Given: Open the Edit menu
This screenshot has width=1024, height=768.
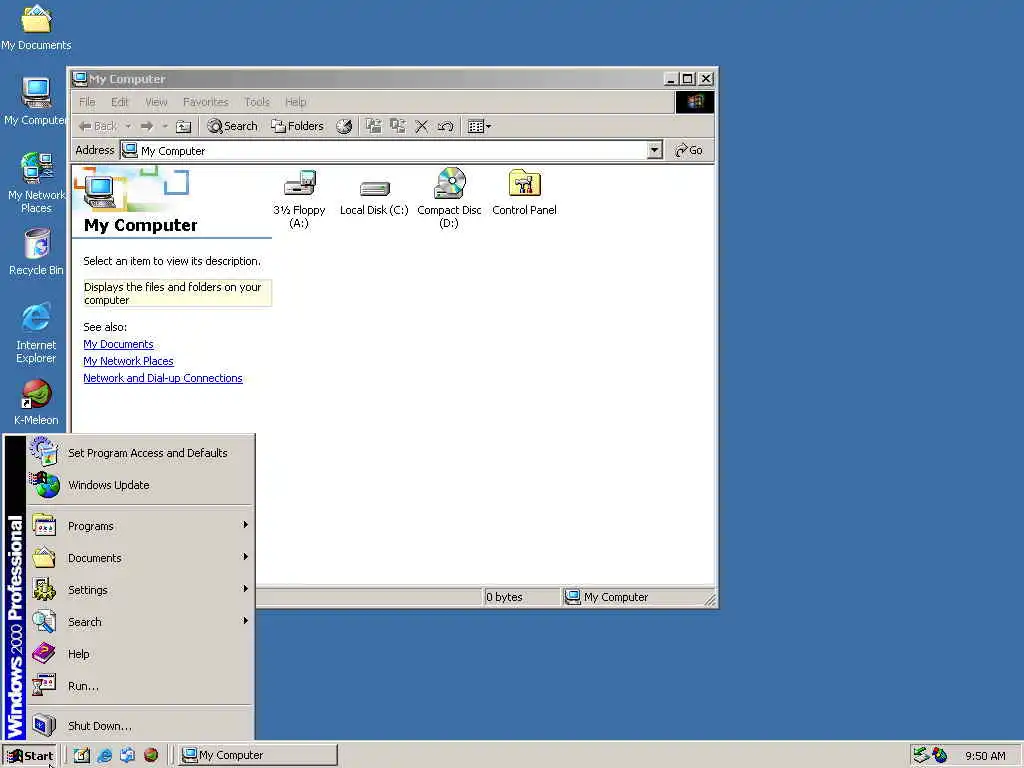Looking at the screenshot, I should tap(120, 102).
